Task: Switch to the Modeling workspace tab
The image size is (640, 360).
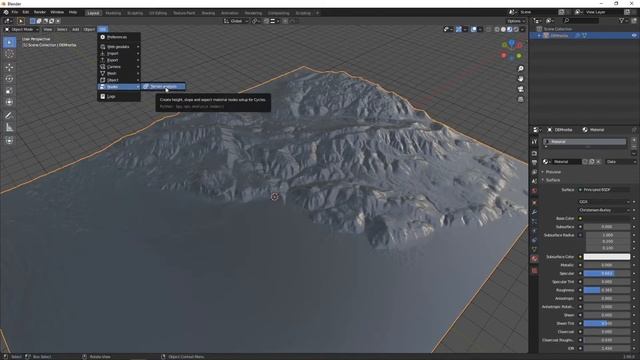Action: click(x=113, y=13)
